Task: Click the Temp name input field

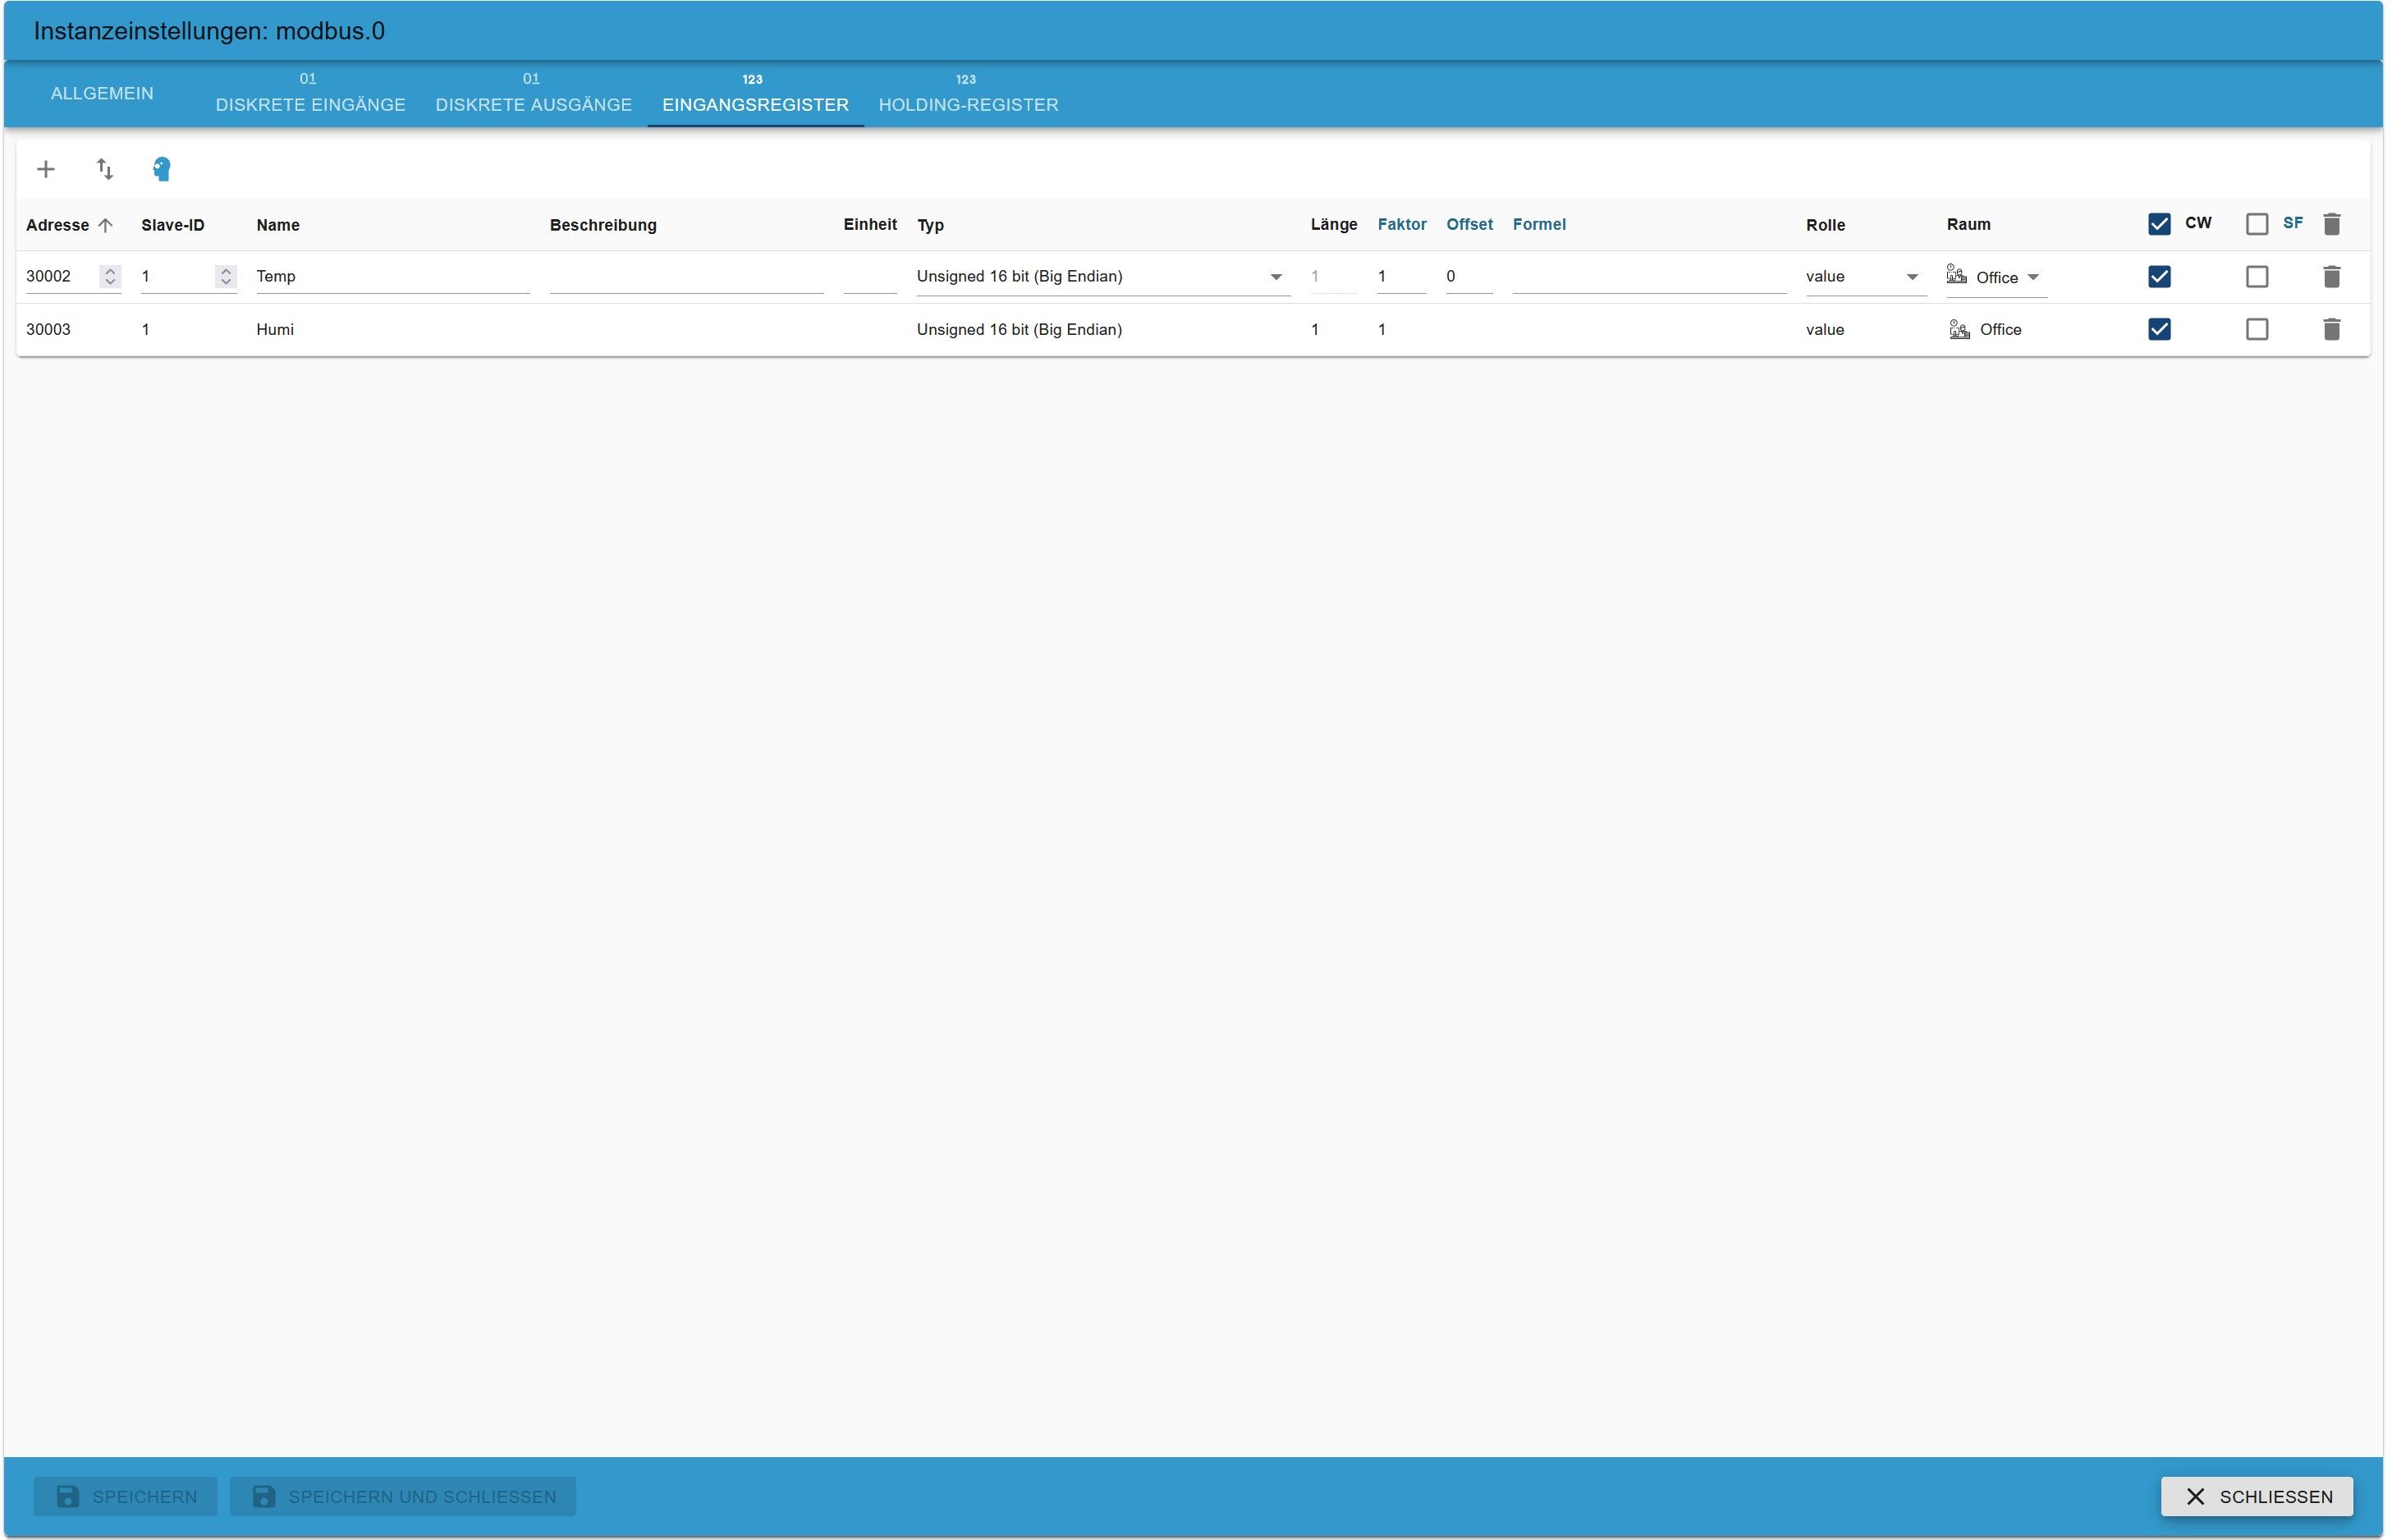Action: coord(393,277)
